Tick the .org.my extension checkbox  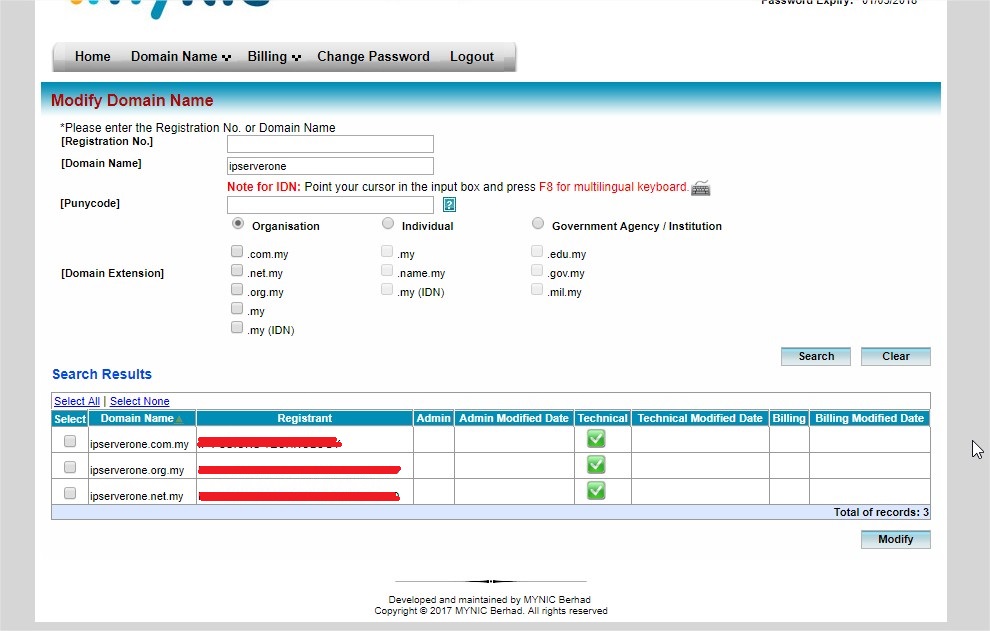coord(237,289)
